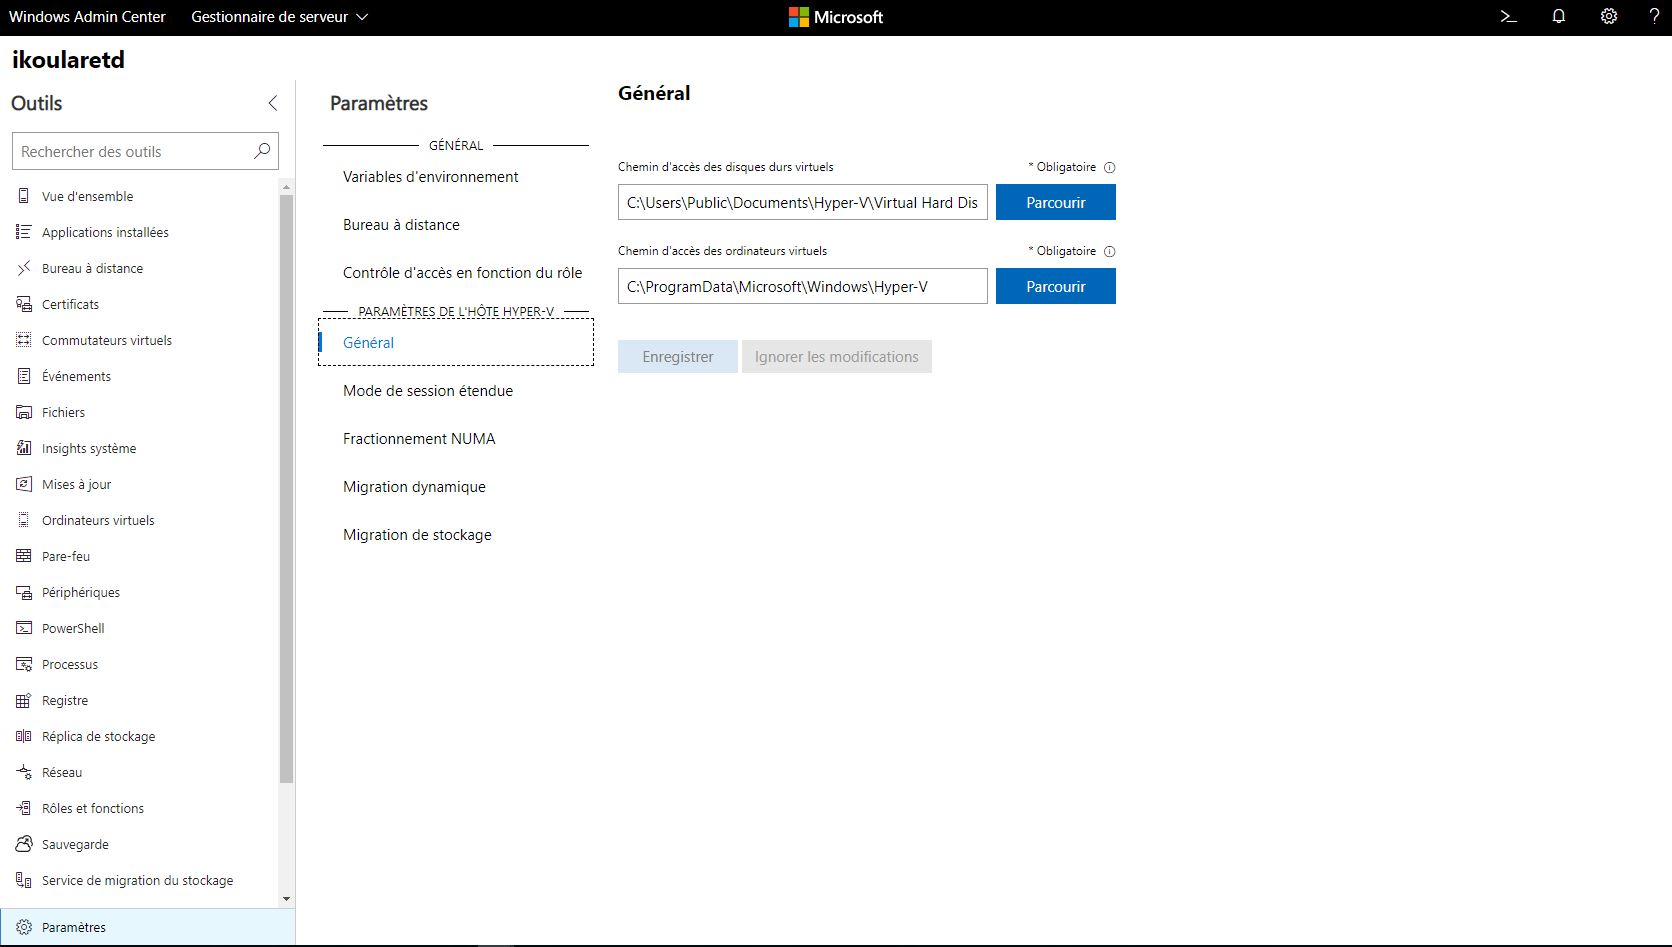Image resolution: width=1672 pixels, height=947 pixels.
Task: Click the Événements icon
Action: click(x=24, y=376)
